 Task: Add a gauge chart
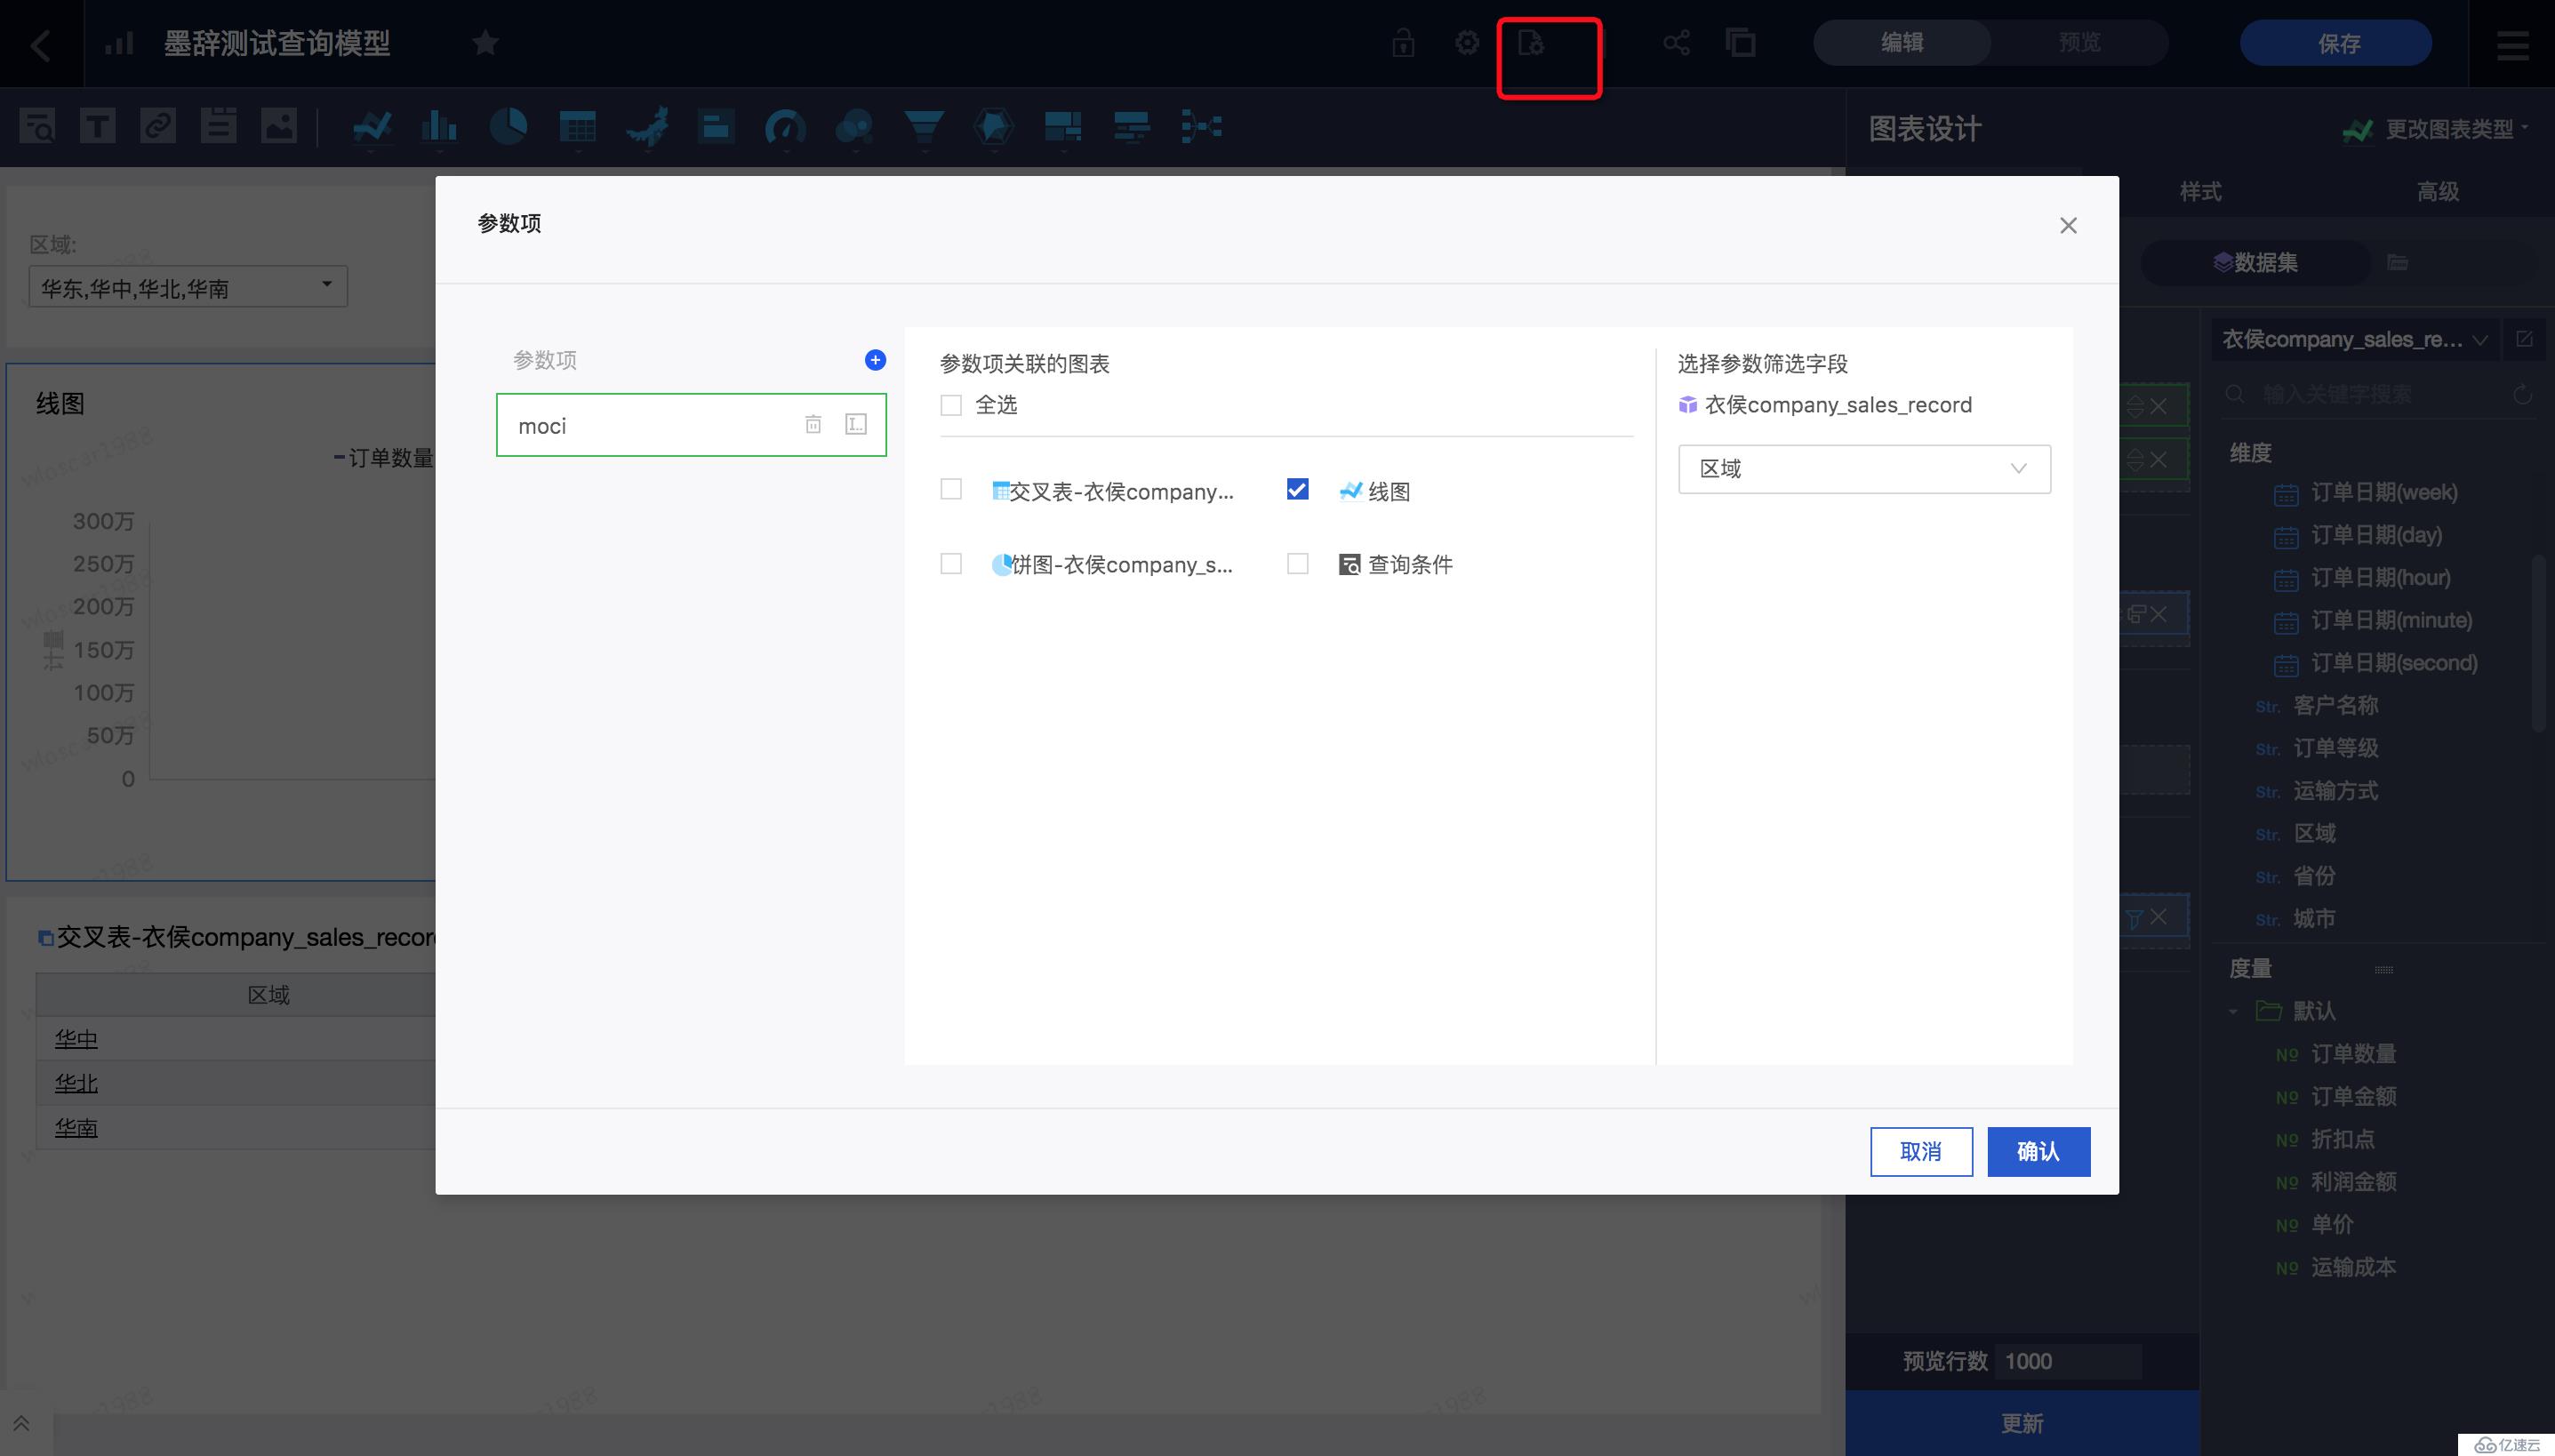785,128
